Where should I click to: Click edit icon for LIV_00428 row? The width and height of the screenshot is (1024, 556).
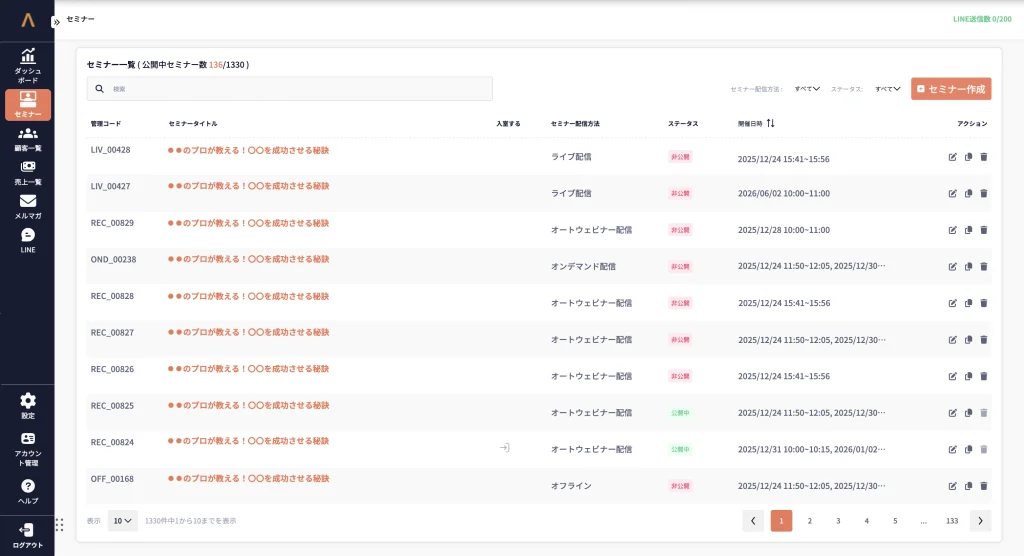pos(952,157)
